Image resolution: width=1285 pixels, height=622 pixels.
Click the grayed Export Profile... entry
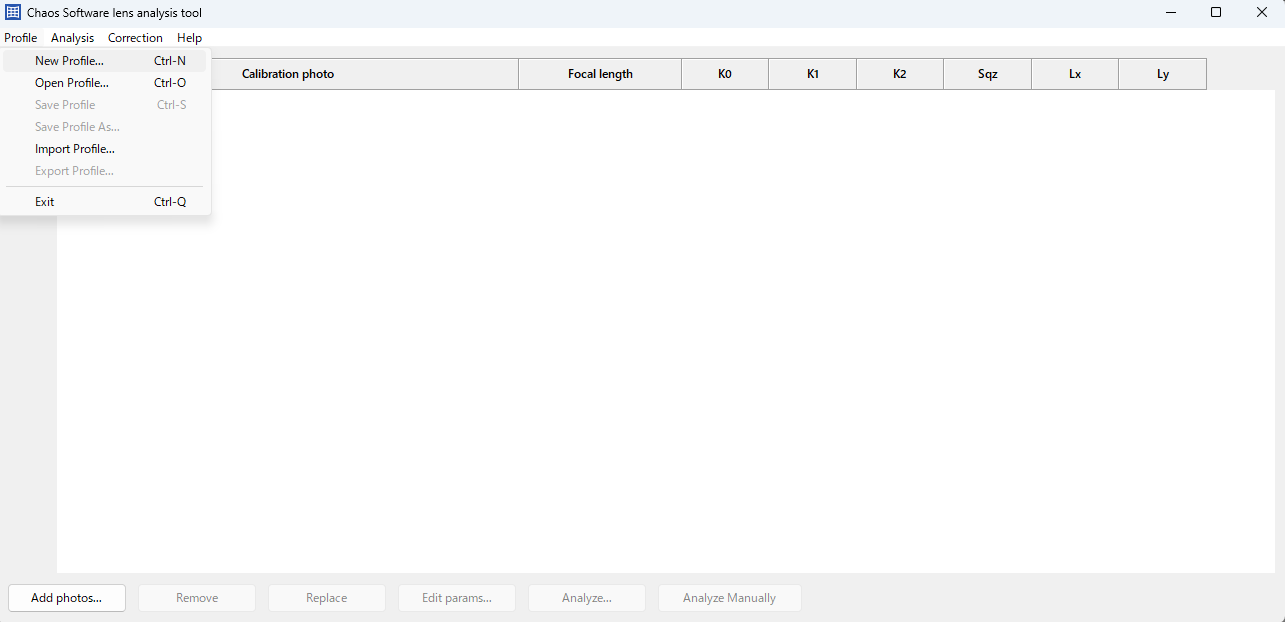105,171
